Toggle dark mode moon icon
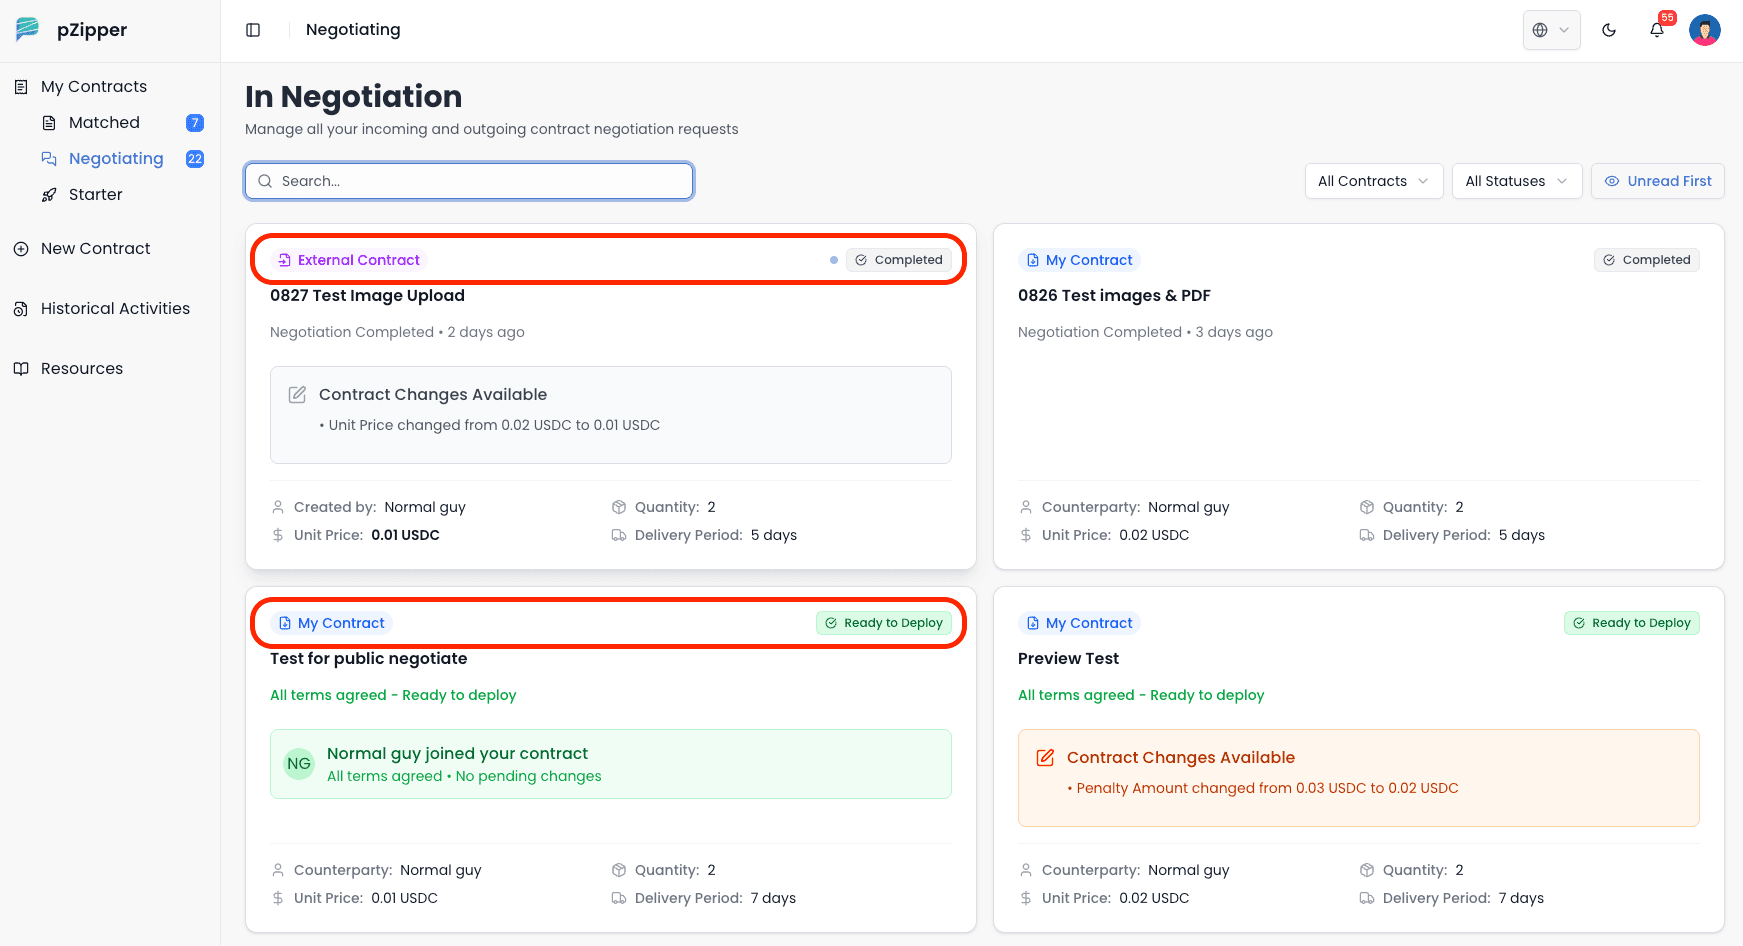 point(1608,30)
